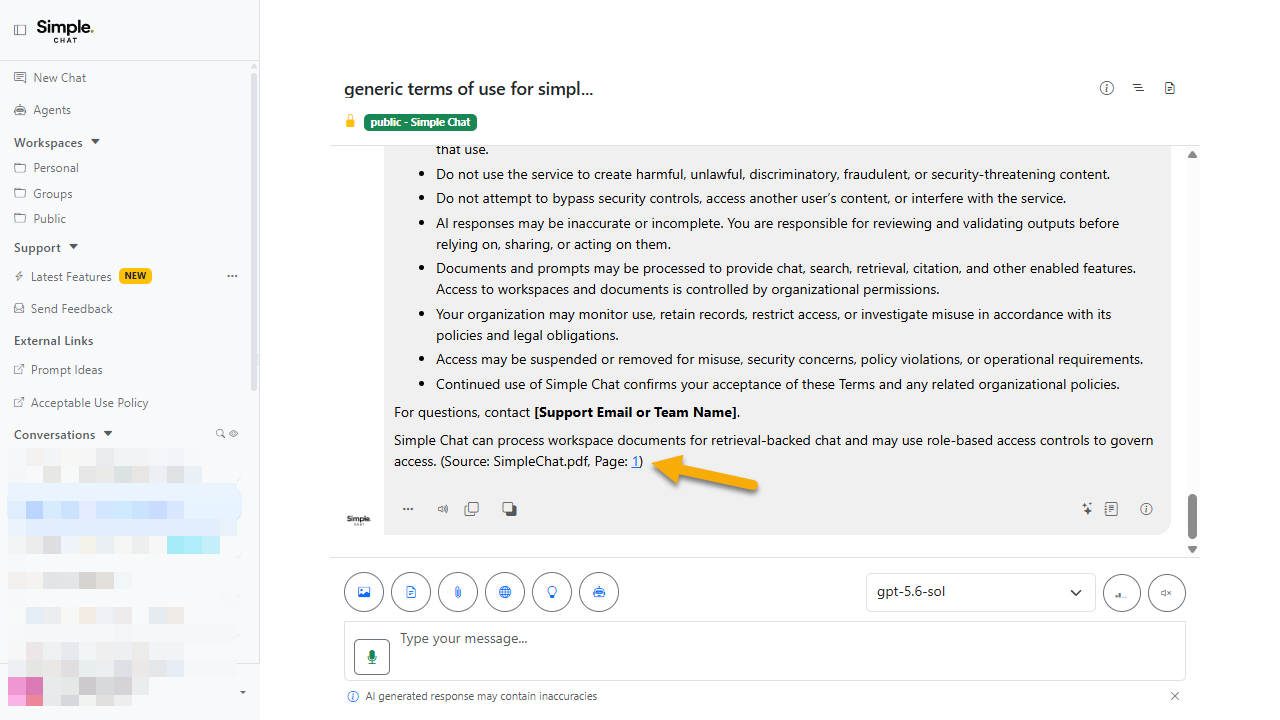Click the yellow lock icon under title
This screenshot has width=1280, height=720.
[350, 122]
